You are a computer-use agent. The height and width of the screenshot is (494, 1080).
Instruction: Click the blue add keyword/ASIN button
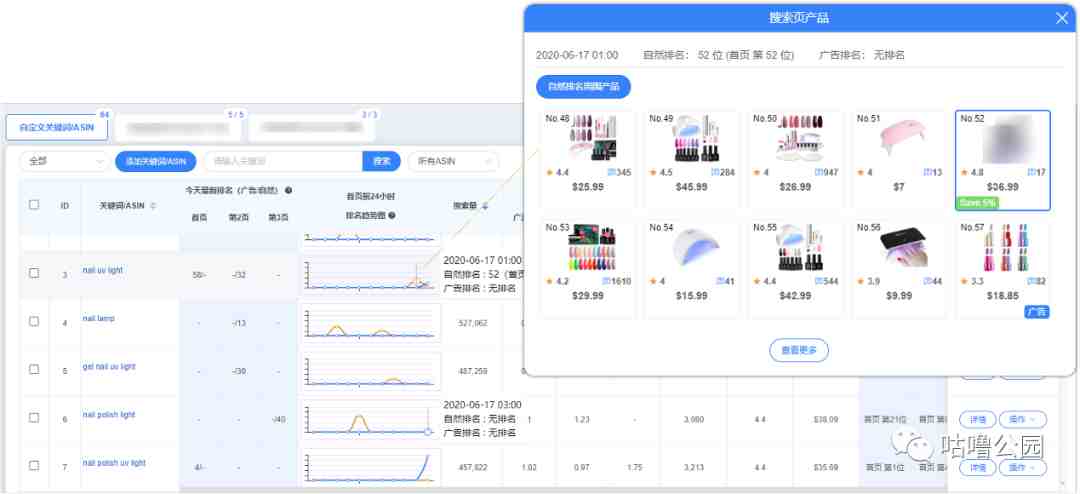pos(156,161)
